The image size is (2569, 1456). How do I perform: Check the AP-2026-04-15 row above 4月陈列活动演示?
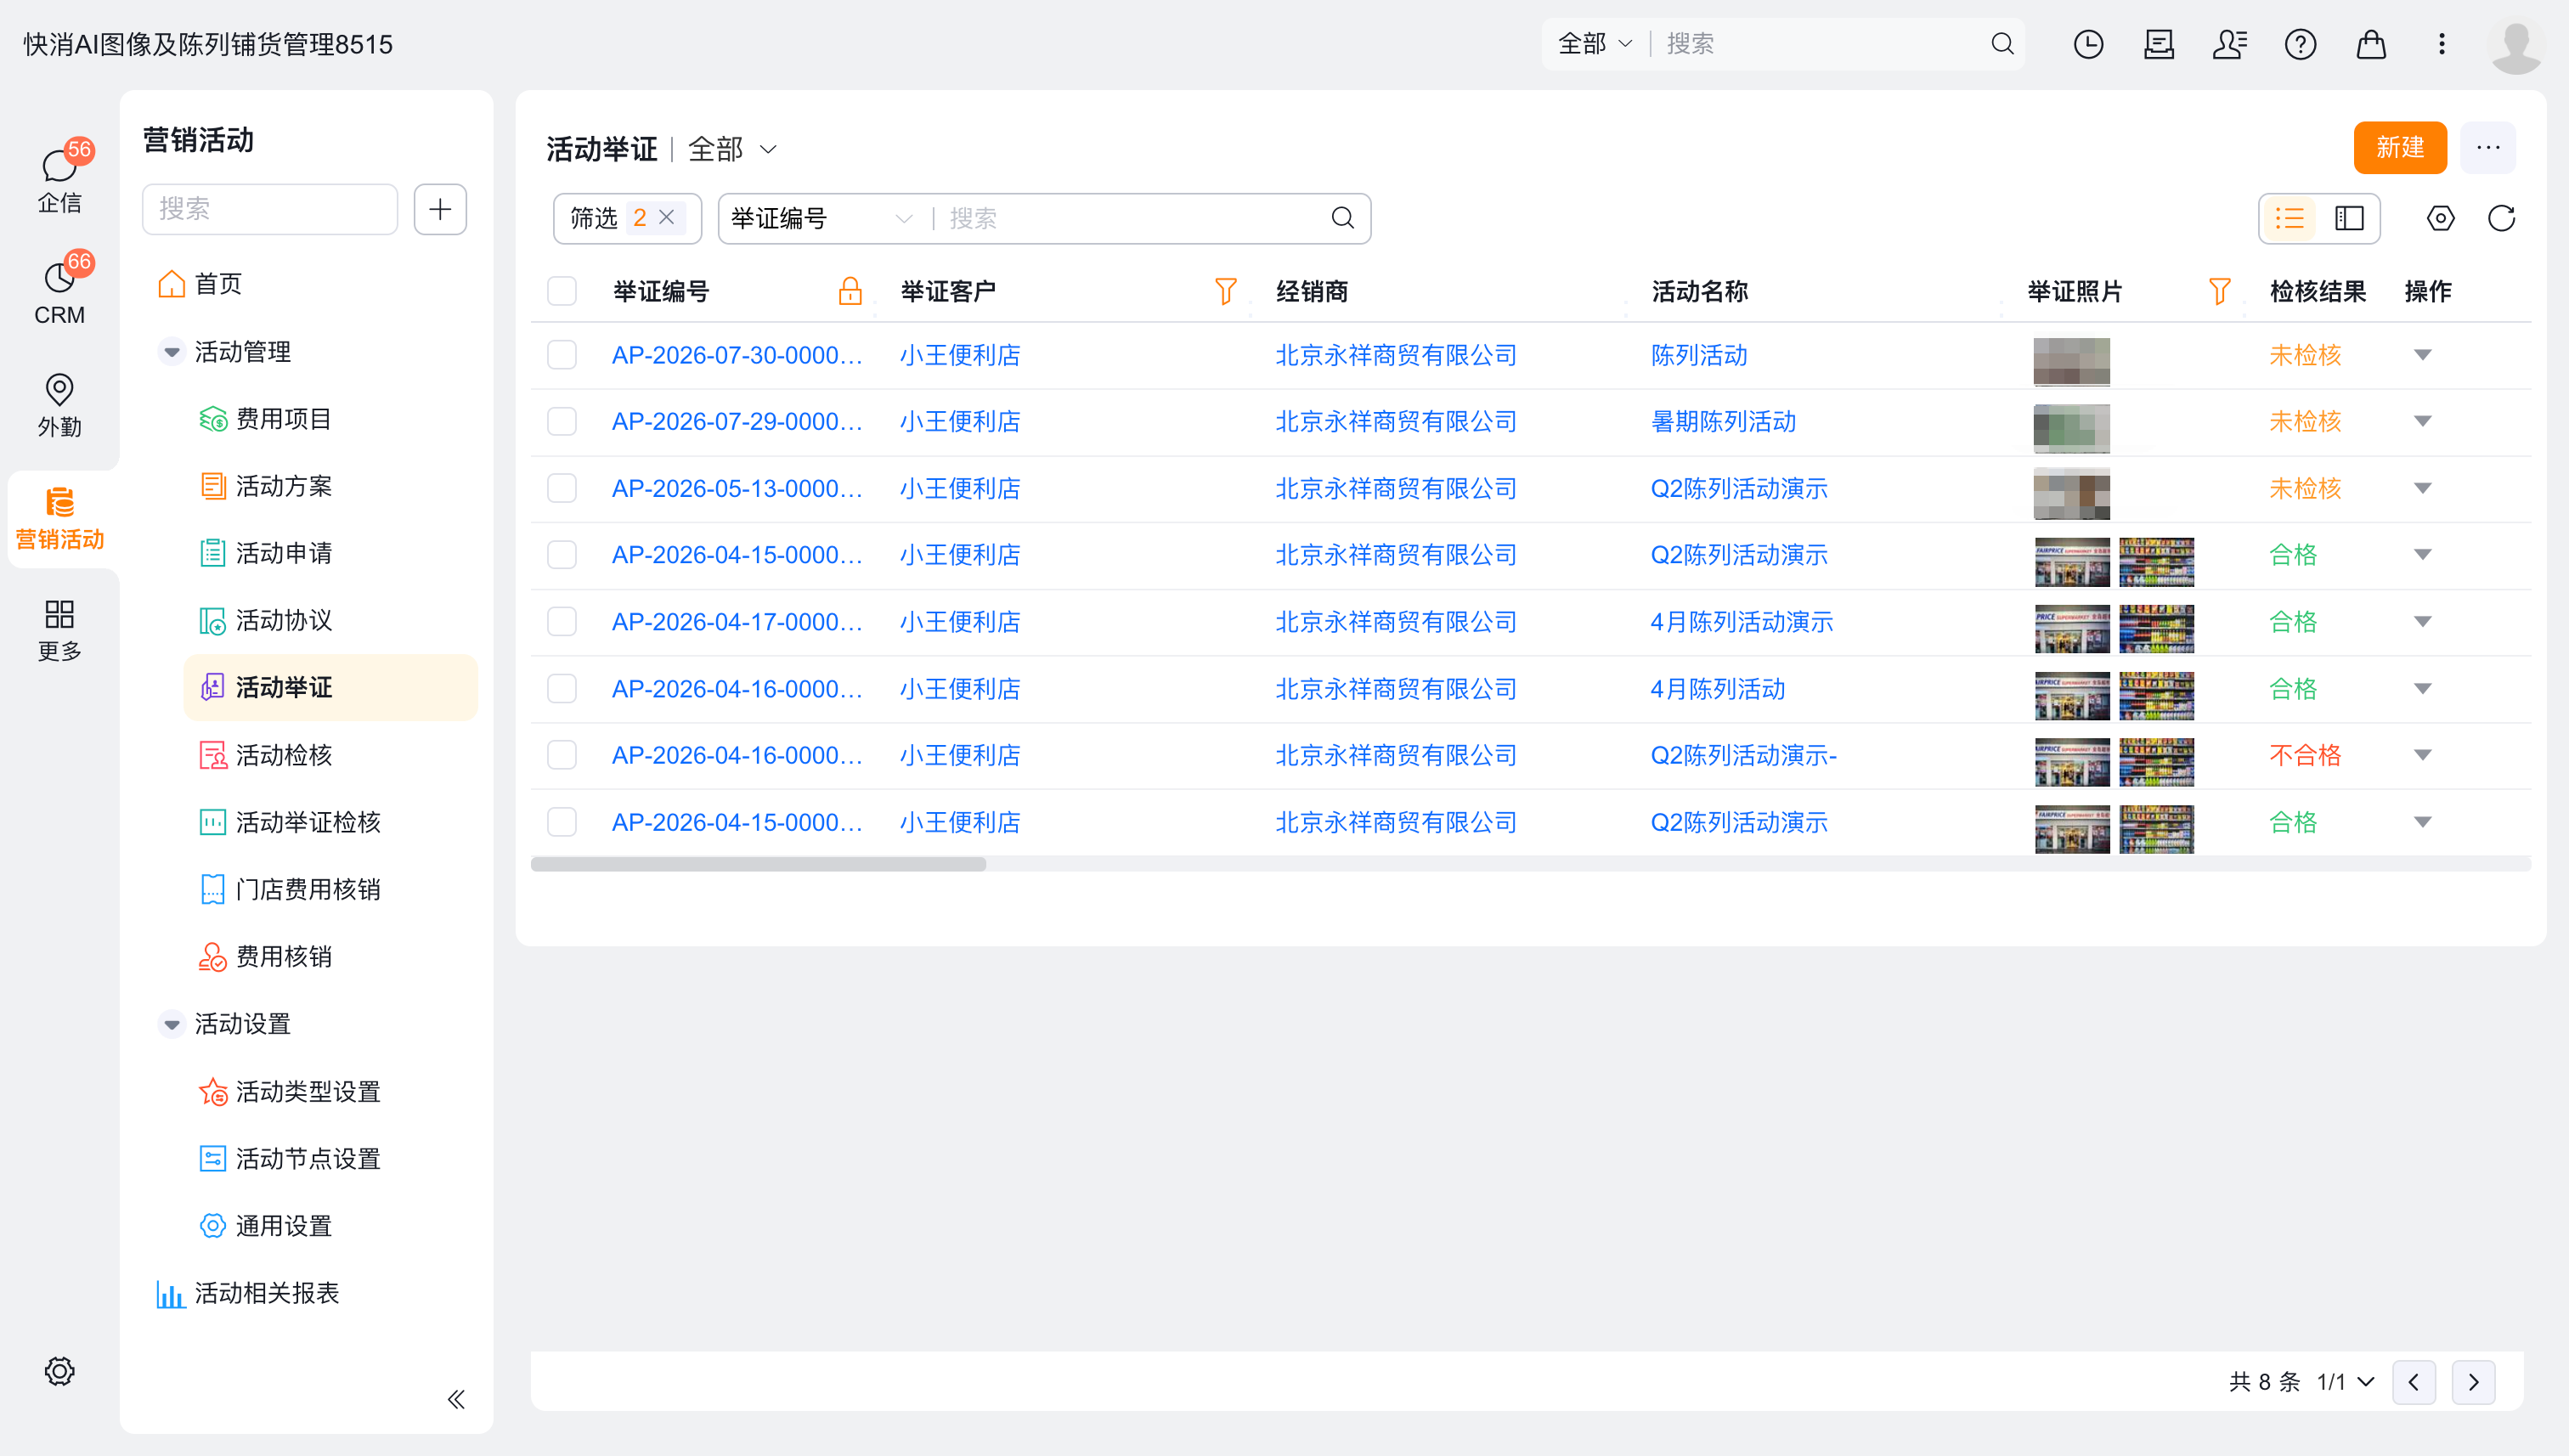point(562,555)
